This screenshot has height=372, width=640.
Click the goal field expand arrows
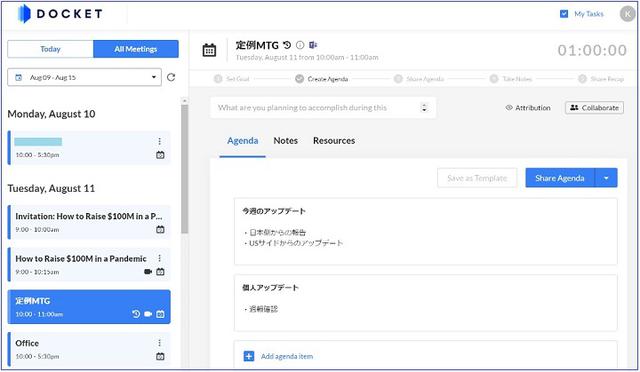coord(424,108)
